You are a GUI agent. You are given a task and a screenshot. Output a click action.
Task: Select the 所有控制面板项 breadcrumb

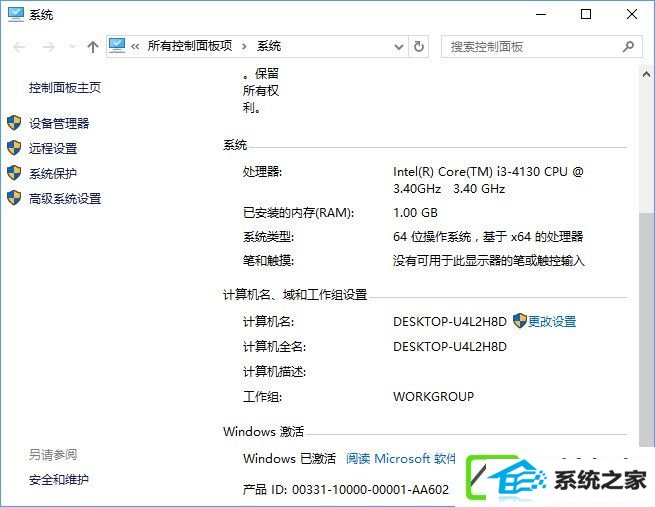[x=190, y=46]
